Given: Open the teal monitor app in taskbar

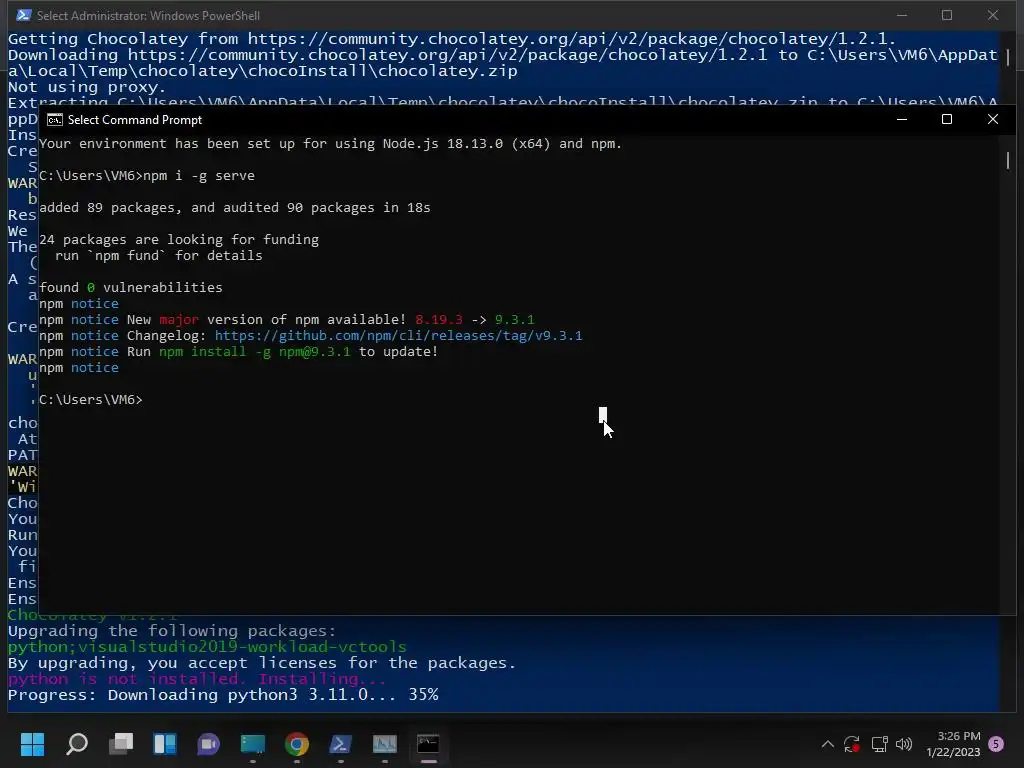Looking at the screenshot, I should tap(253, 744).
